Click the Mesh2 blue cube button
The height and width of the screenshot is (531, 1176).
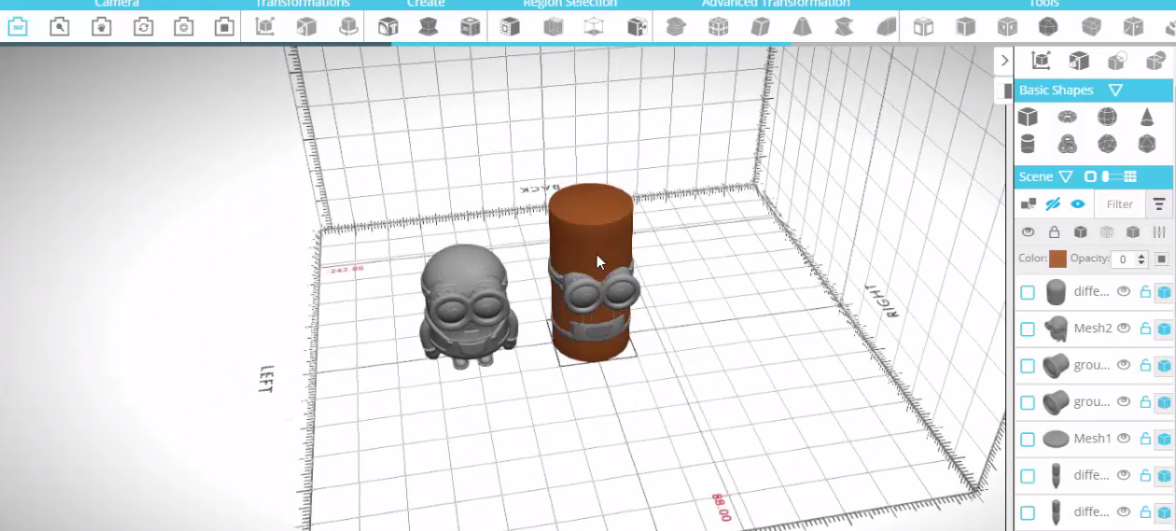pyautogui.click(x=1164, y=329)
